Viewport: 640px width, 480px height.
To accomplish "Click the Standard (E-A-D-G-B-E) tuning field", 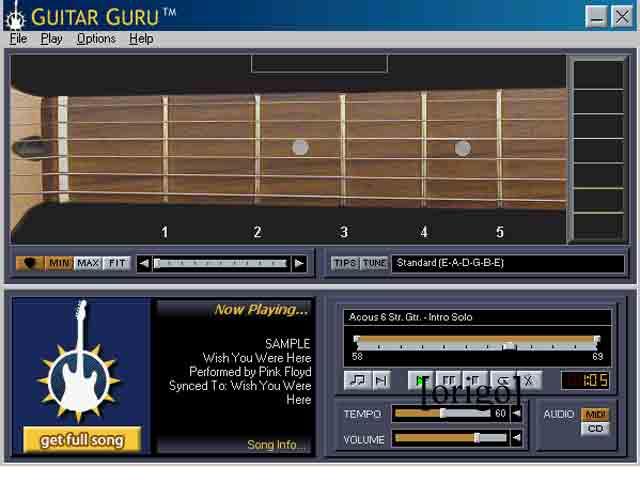I will [x=508, y=263].
